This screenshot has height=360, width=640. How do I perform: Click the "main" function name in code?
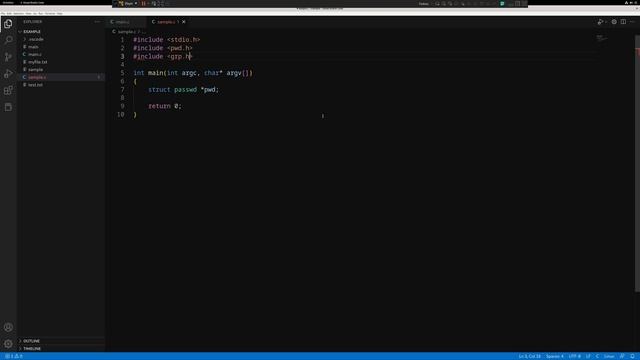click(156, 73)
